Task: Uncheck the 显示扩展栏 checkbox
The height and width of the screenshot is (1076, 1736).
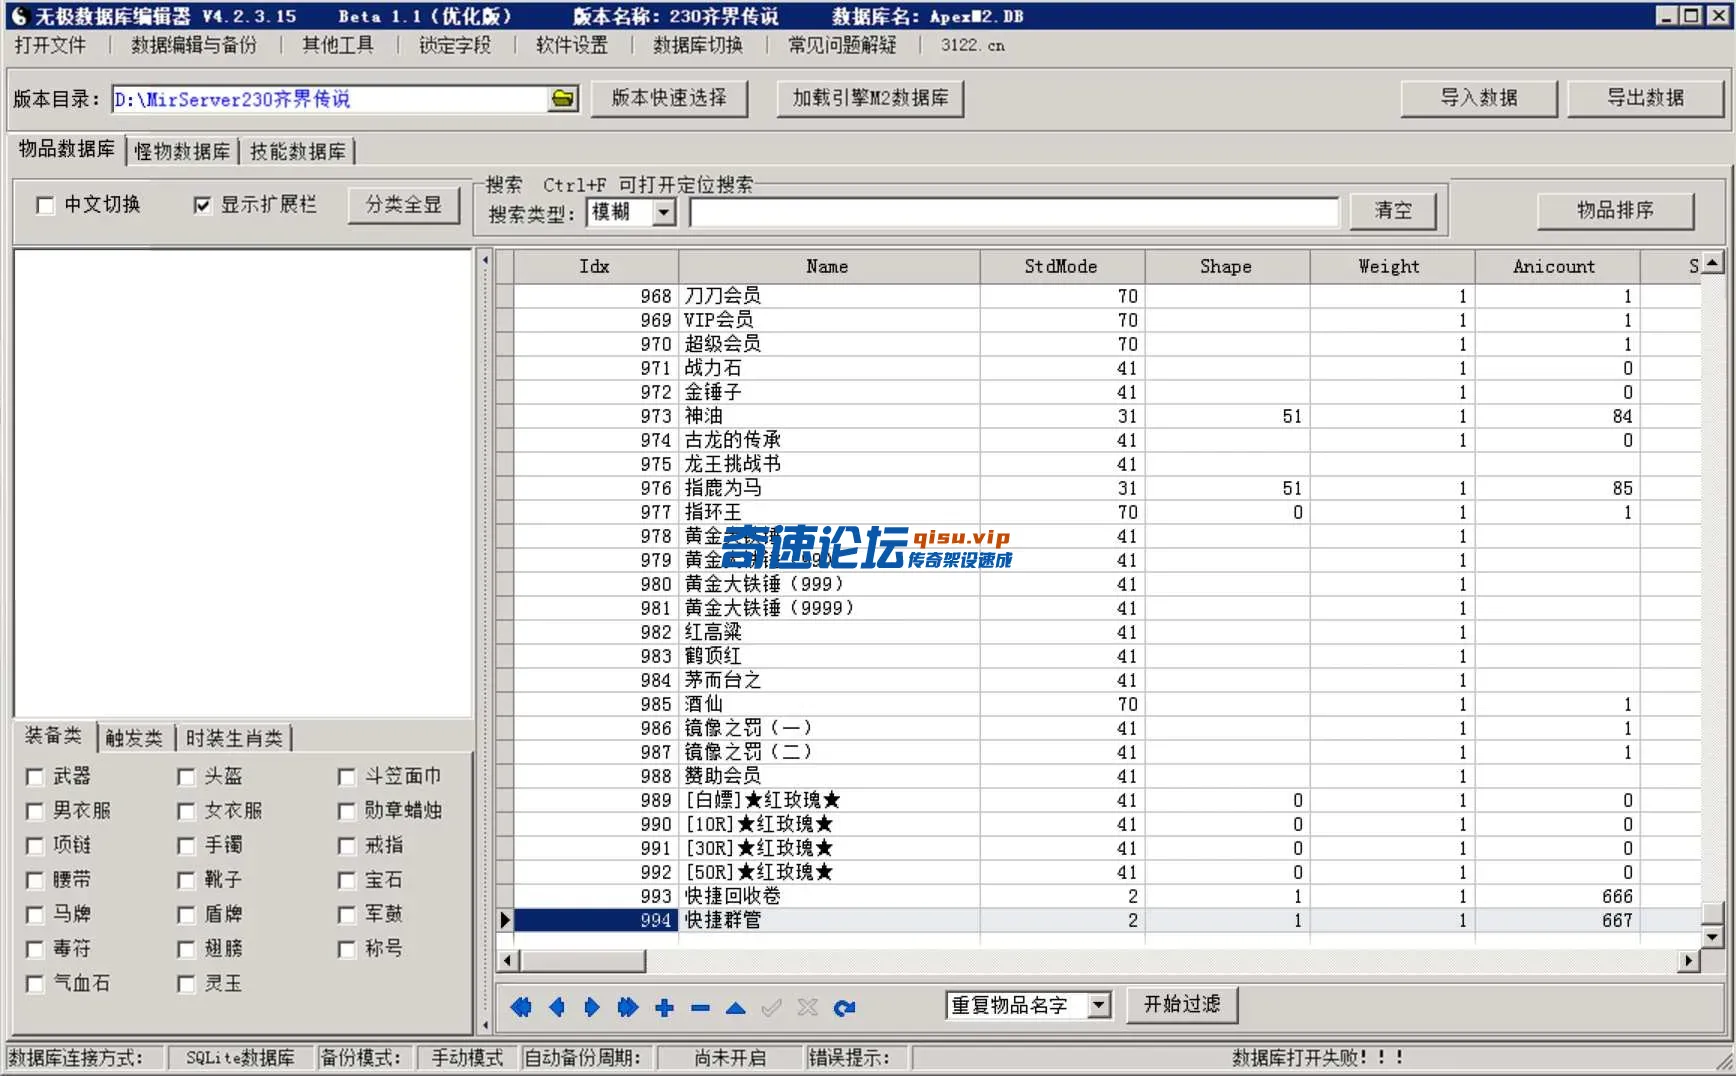Action: point(202,205)
